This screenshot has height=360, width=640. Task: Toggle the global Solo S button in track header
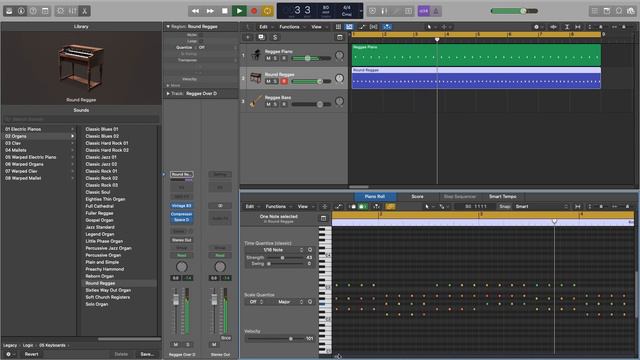coord(275,37)
